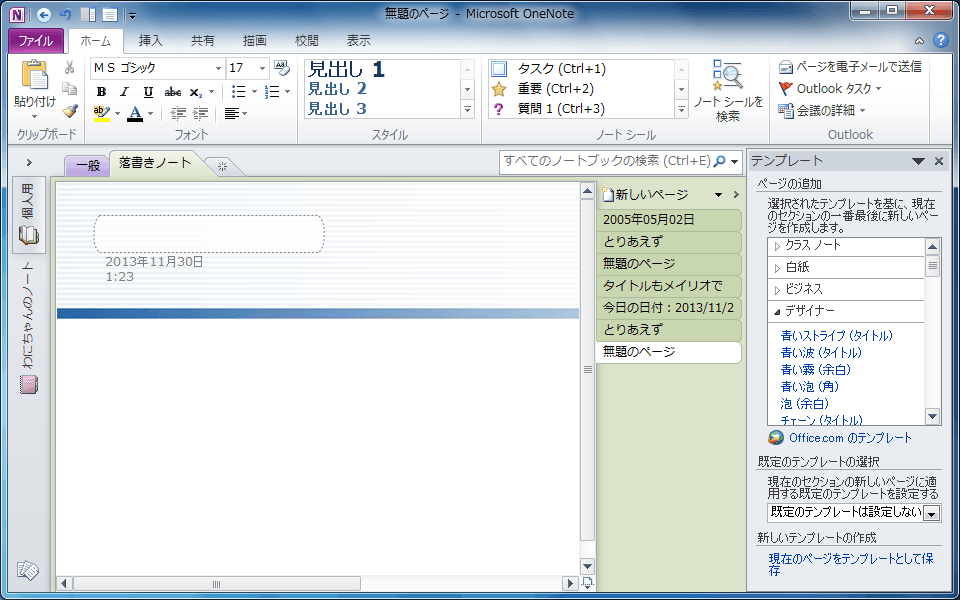Toggle underline formatting
The image size is (960, 600).
pos(148,92)
